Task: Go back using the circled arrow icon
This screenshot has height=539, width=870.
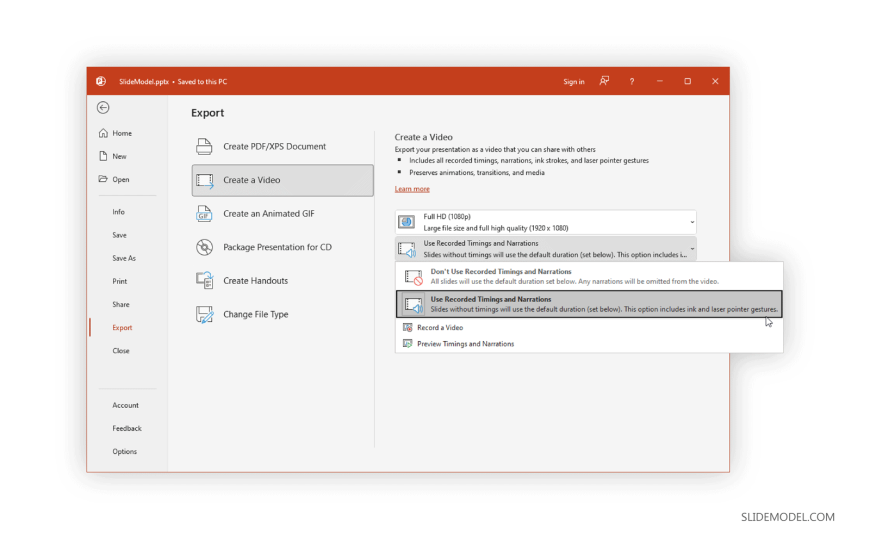Action: click(x=103, y=108)
